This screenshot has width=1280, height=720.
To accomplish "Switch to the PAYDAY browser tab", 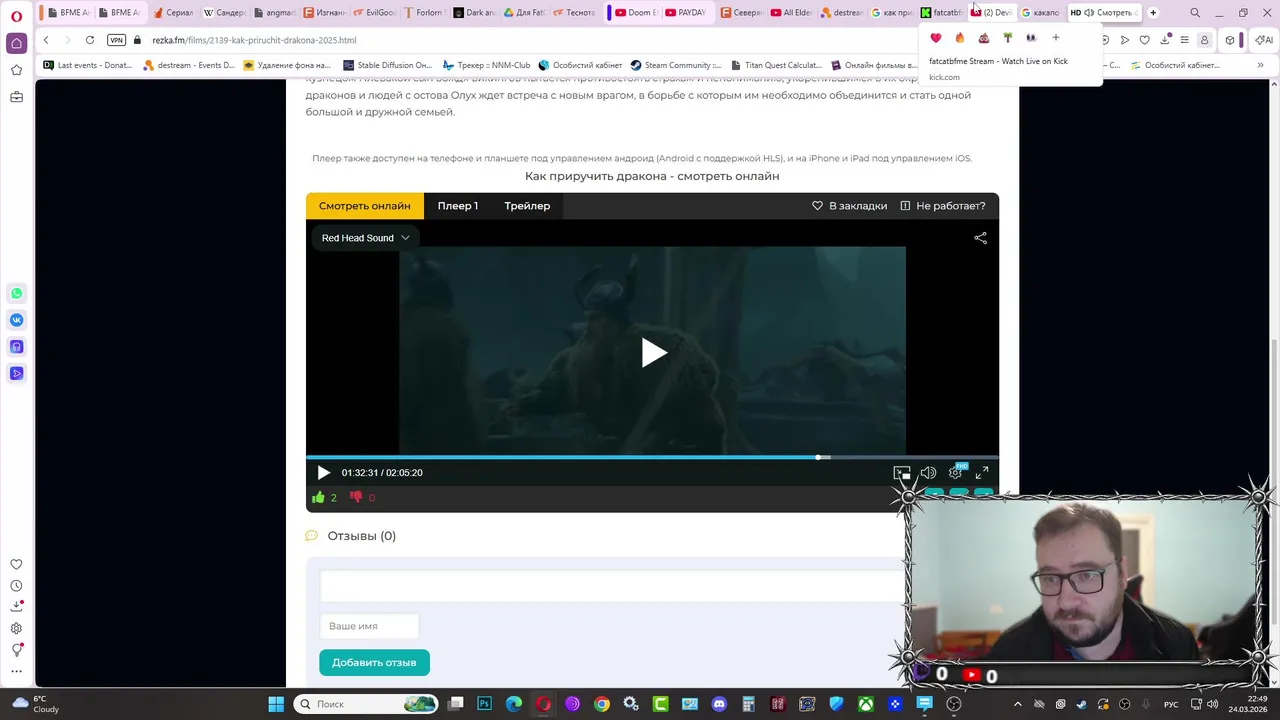I will click(685, 13).
